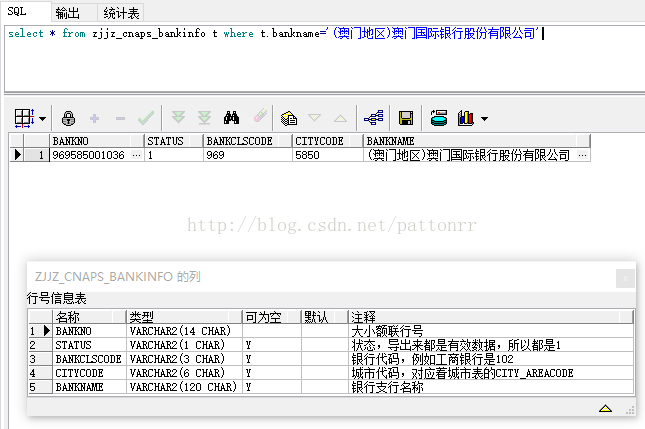
Task: Click the BANKNO column header in results
Action: pyautogui.click(x=97, y=141)
